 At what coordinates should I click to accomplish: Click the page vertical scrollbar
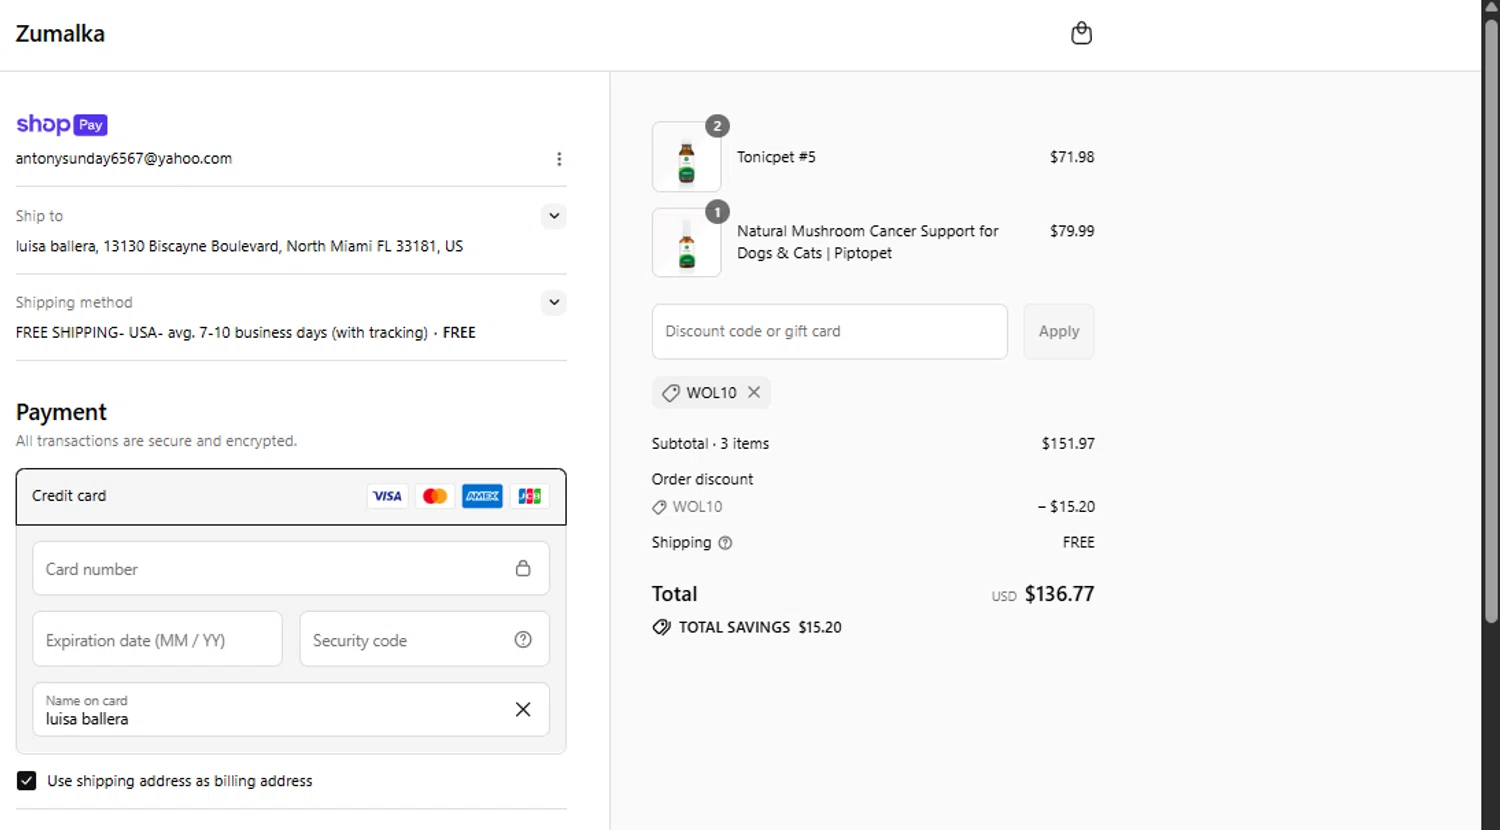1490,320
